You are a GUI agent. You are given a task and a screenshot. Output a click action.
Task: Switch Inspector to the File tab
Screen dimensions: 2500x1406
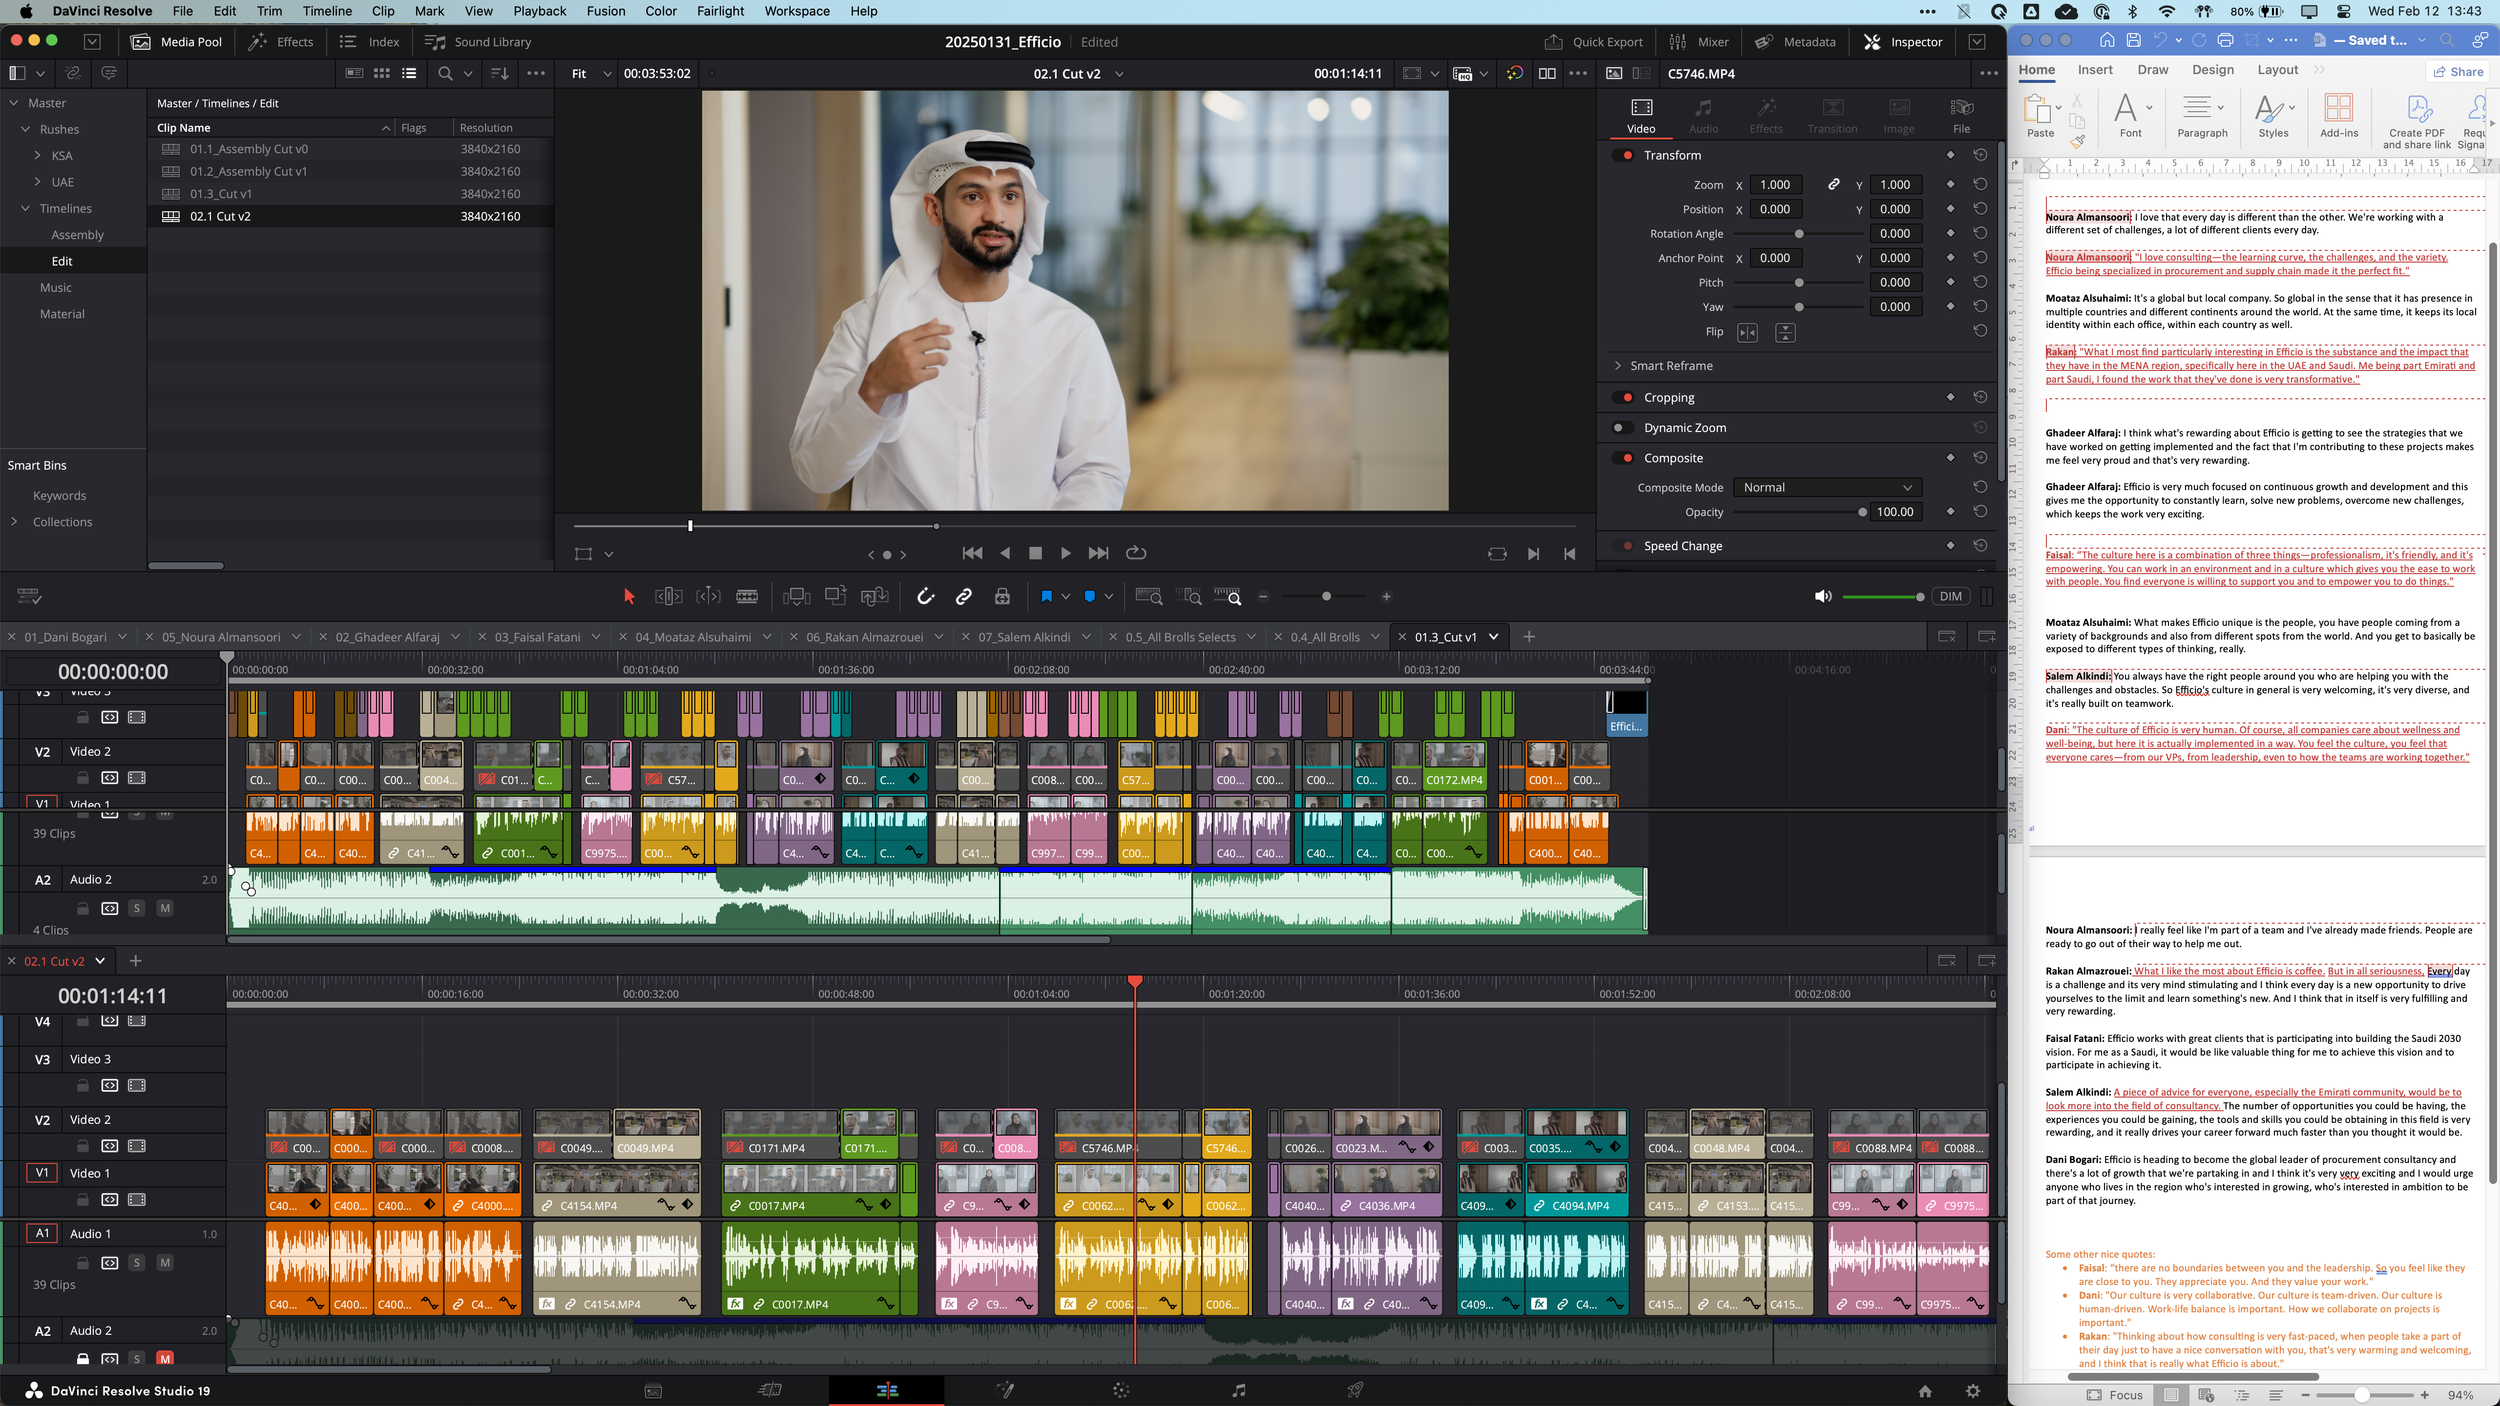click(x=1961, y=116)
